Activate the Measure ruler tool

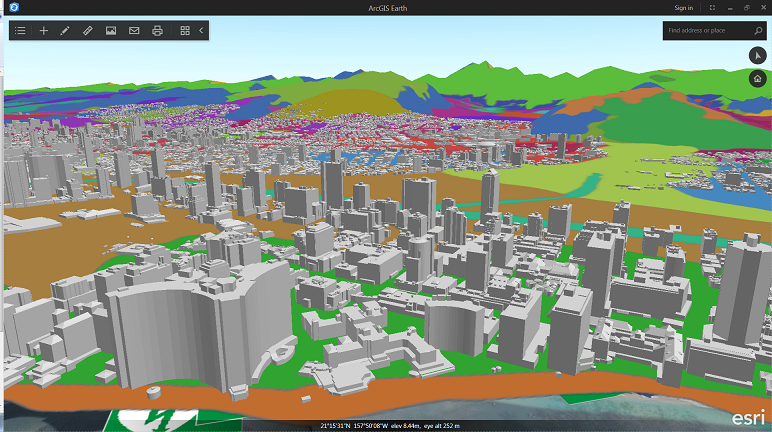(88, 31)
